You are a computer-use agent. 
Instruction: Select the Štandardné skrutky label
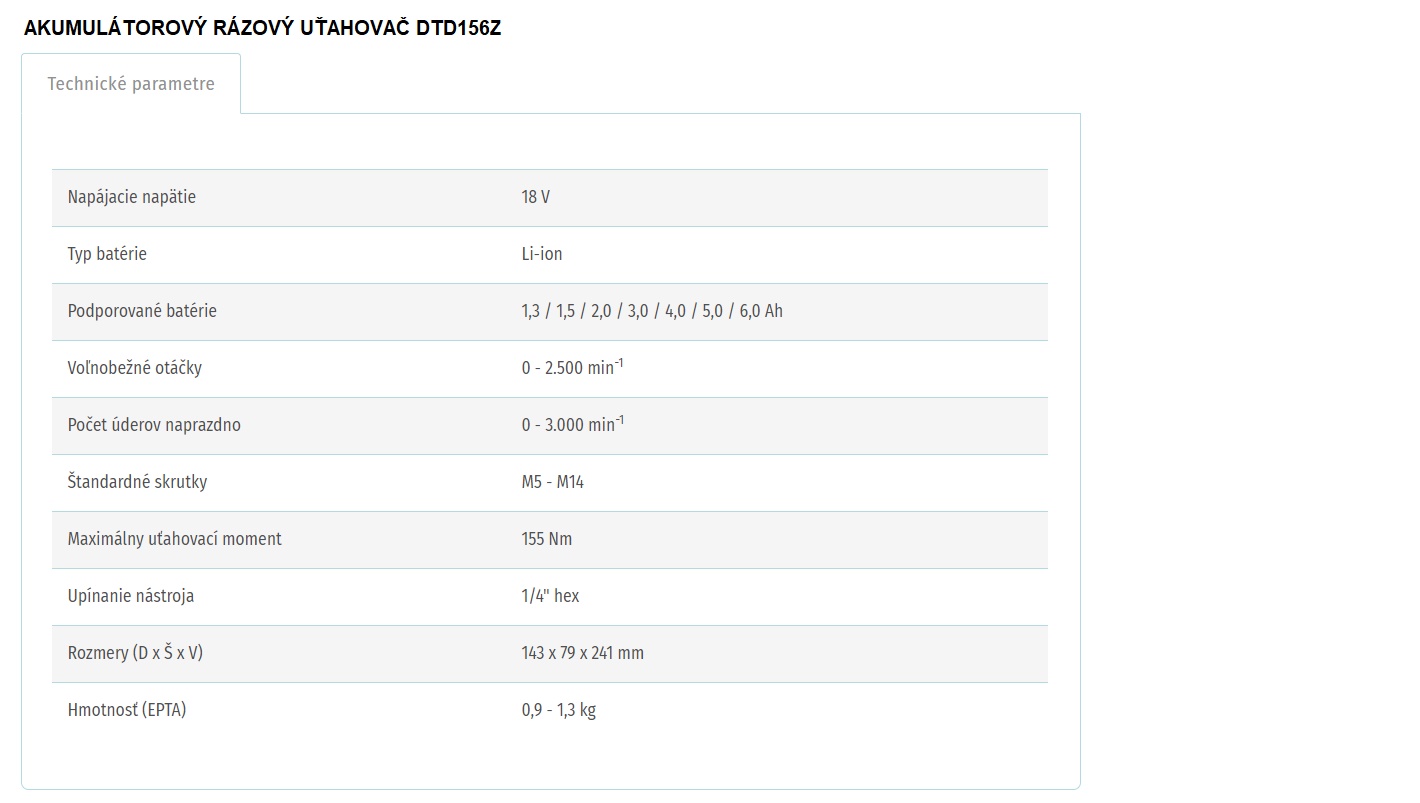point(138,482)
